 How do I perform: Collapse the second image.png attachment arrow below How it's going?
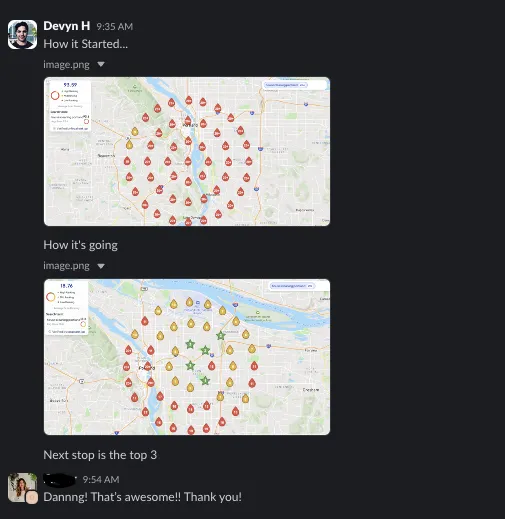coord(101,266)
